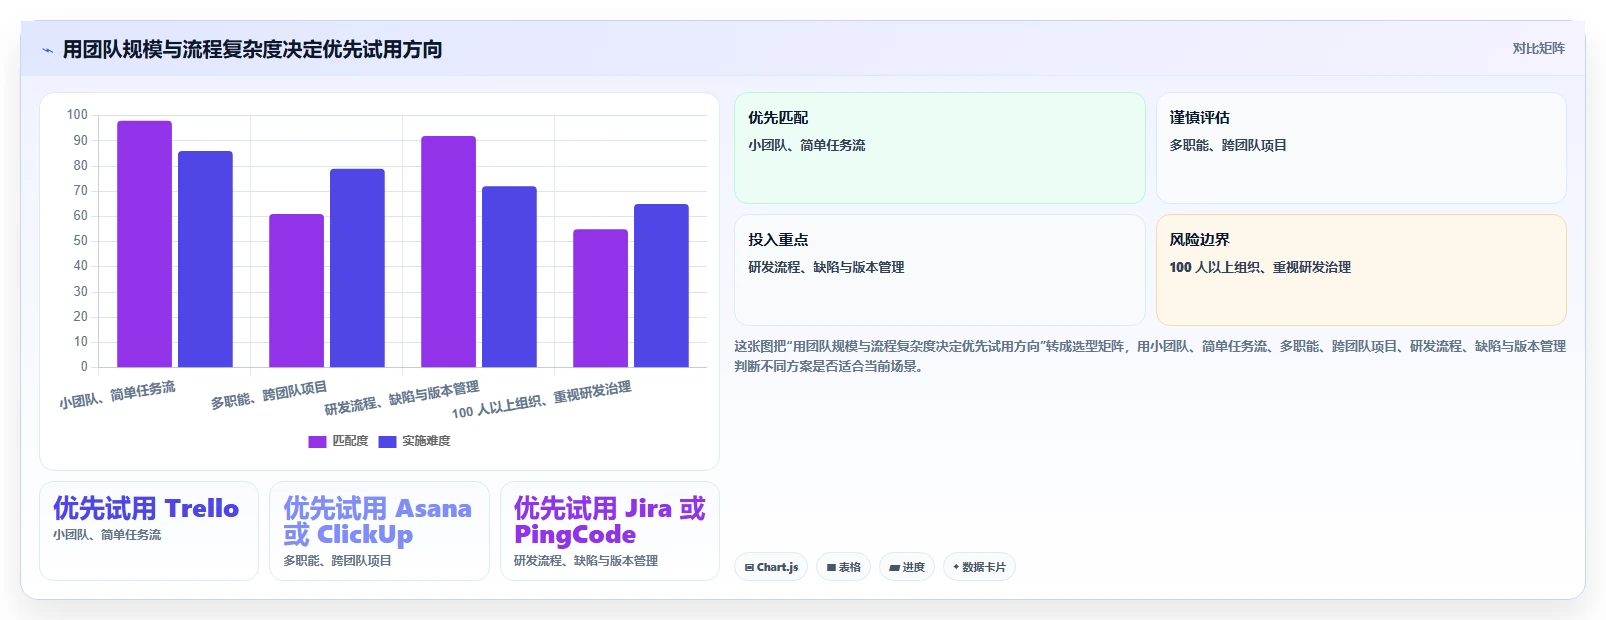Select the 优先试用 Trello card
The height and width of the screenshot is (620, 1606).
pos(149,531)
